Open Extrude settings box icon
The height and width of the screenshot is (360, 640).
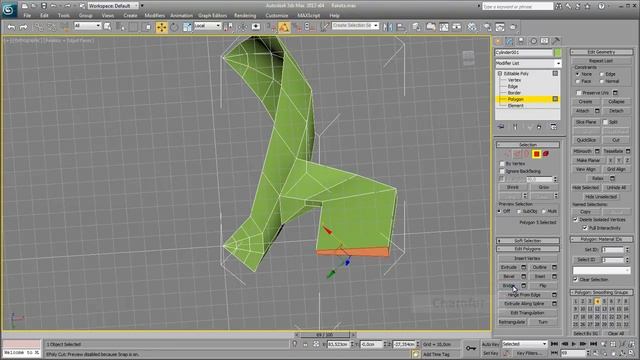pos(524,267)
